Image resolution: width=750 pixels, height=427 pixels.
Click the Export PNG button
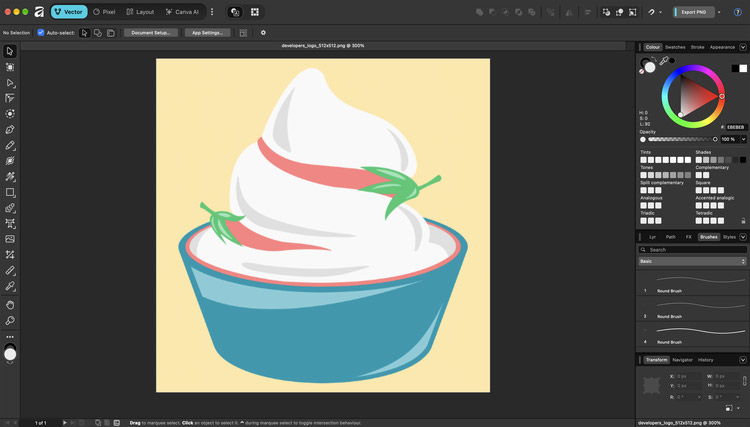pyautogui.click(x=694, y=12)
